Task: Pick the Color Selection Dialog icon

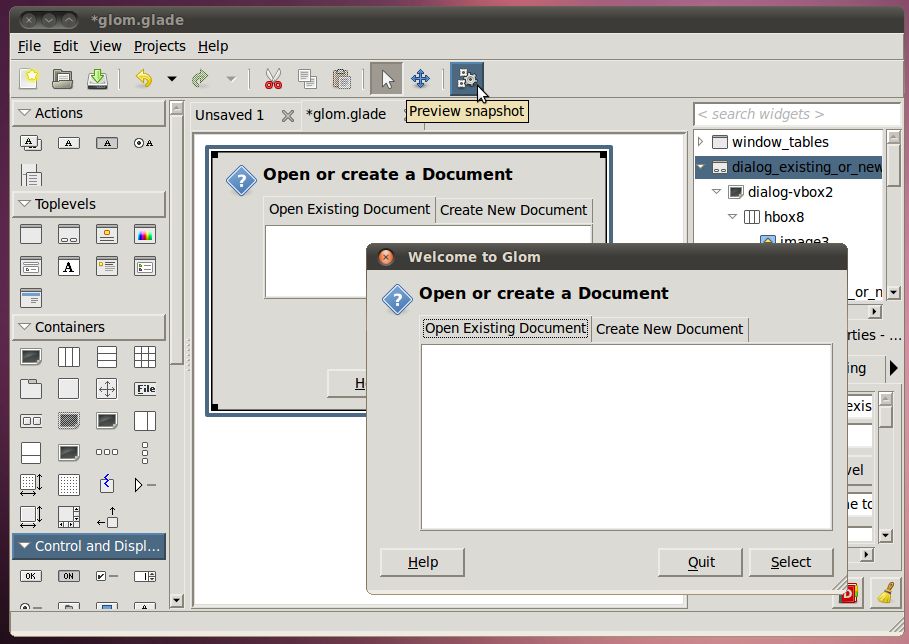Action: point(145,234)
